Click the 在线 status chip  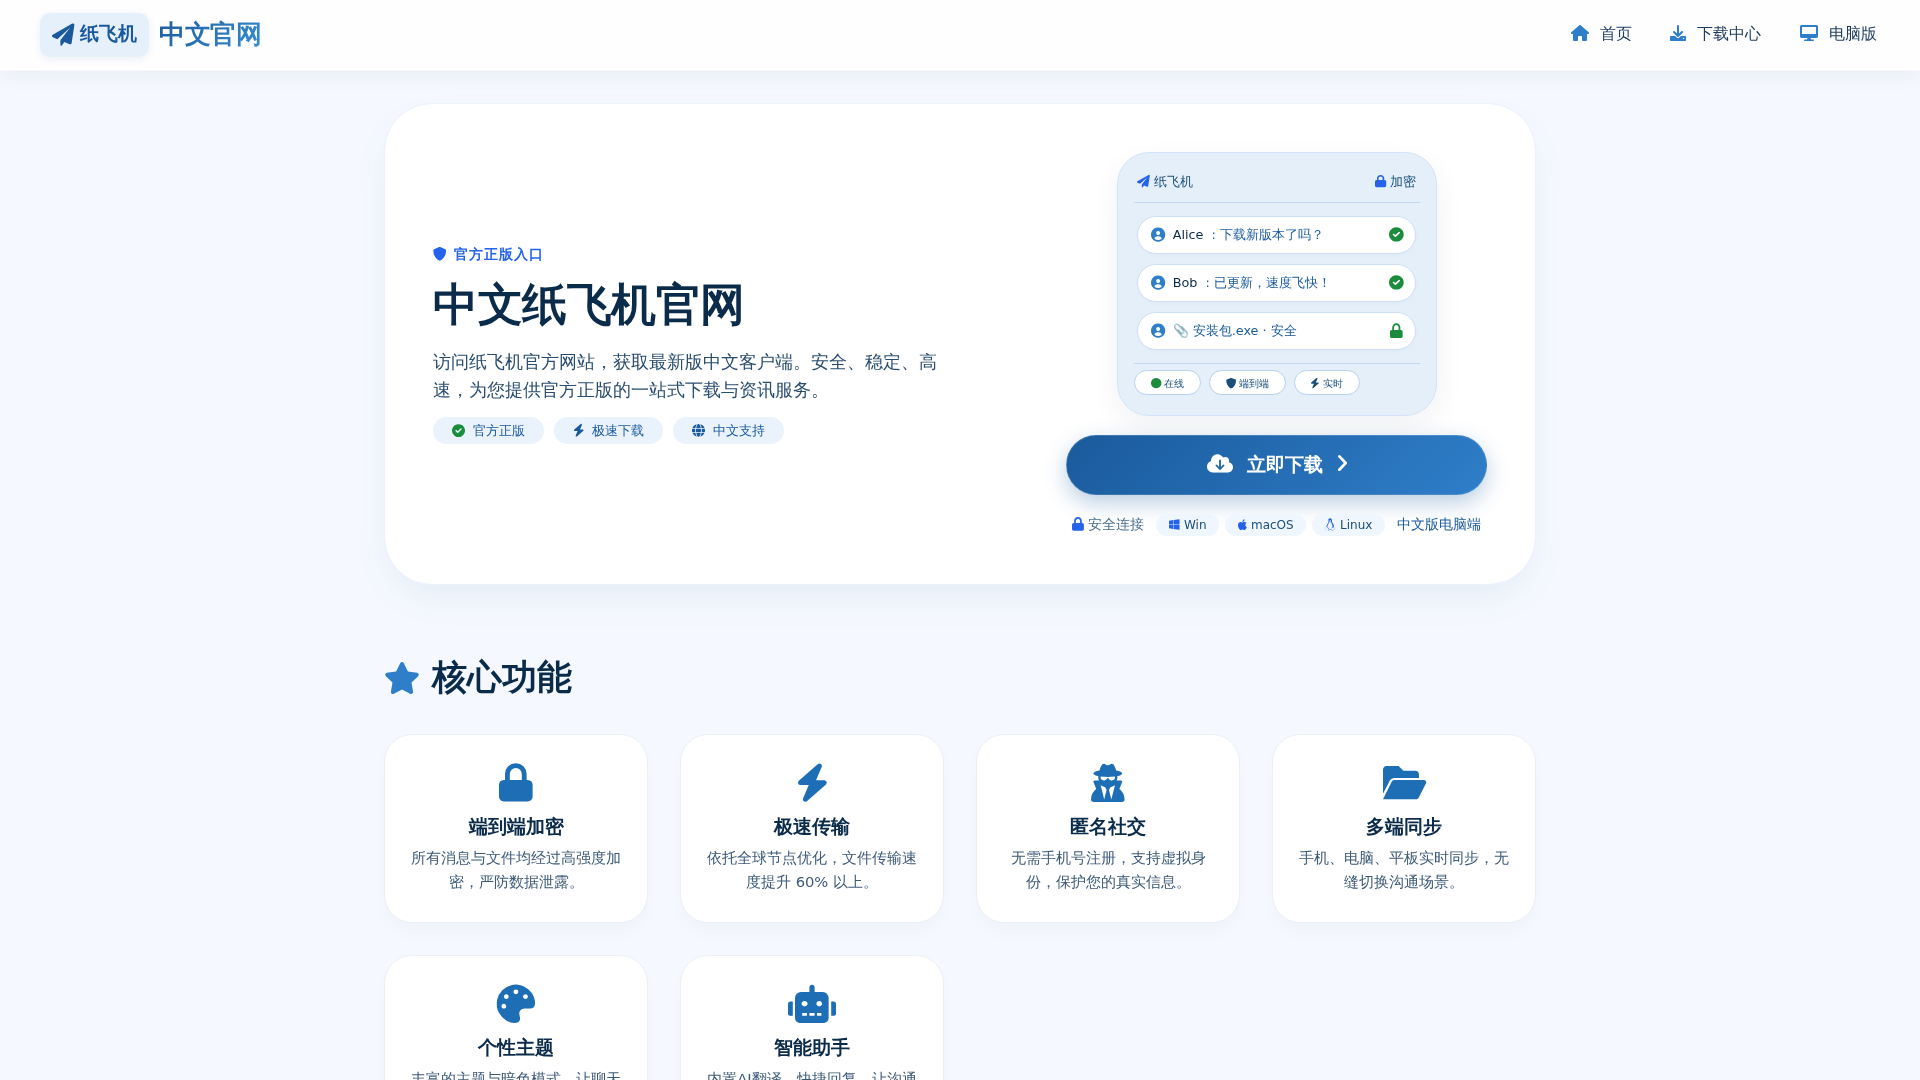1167,383
